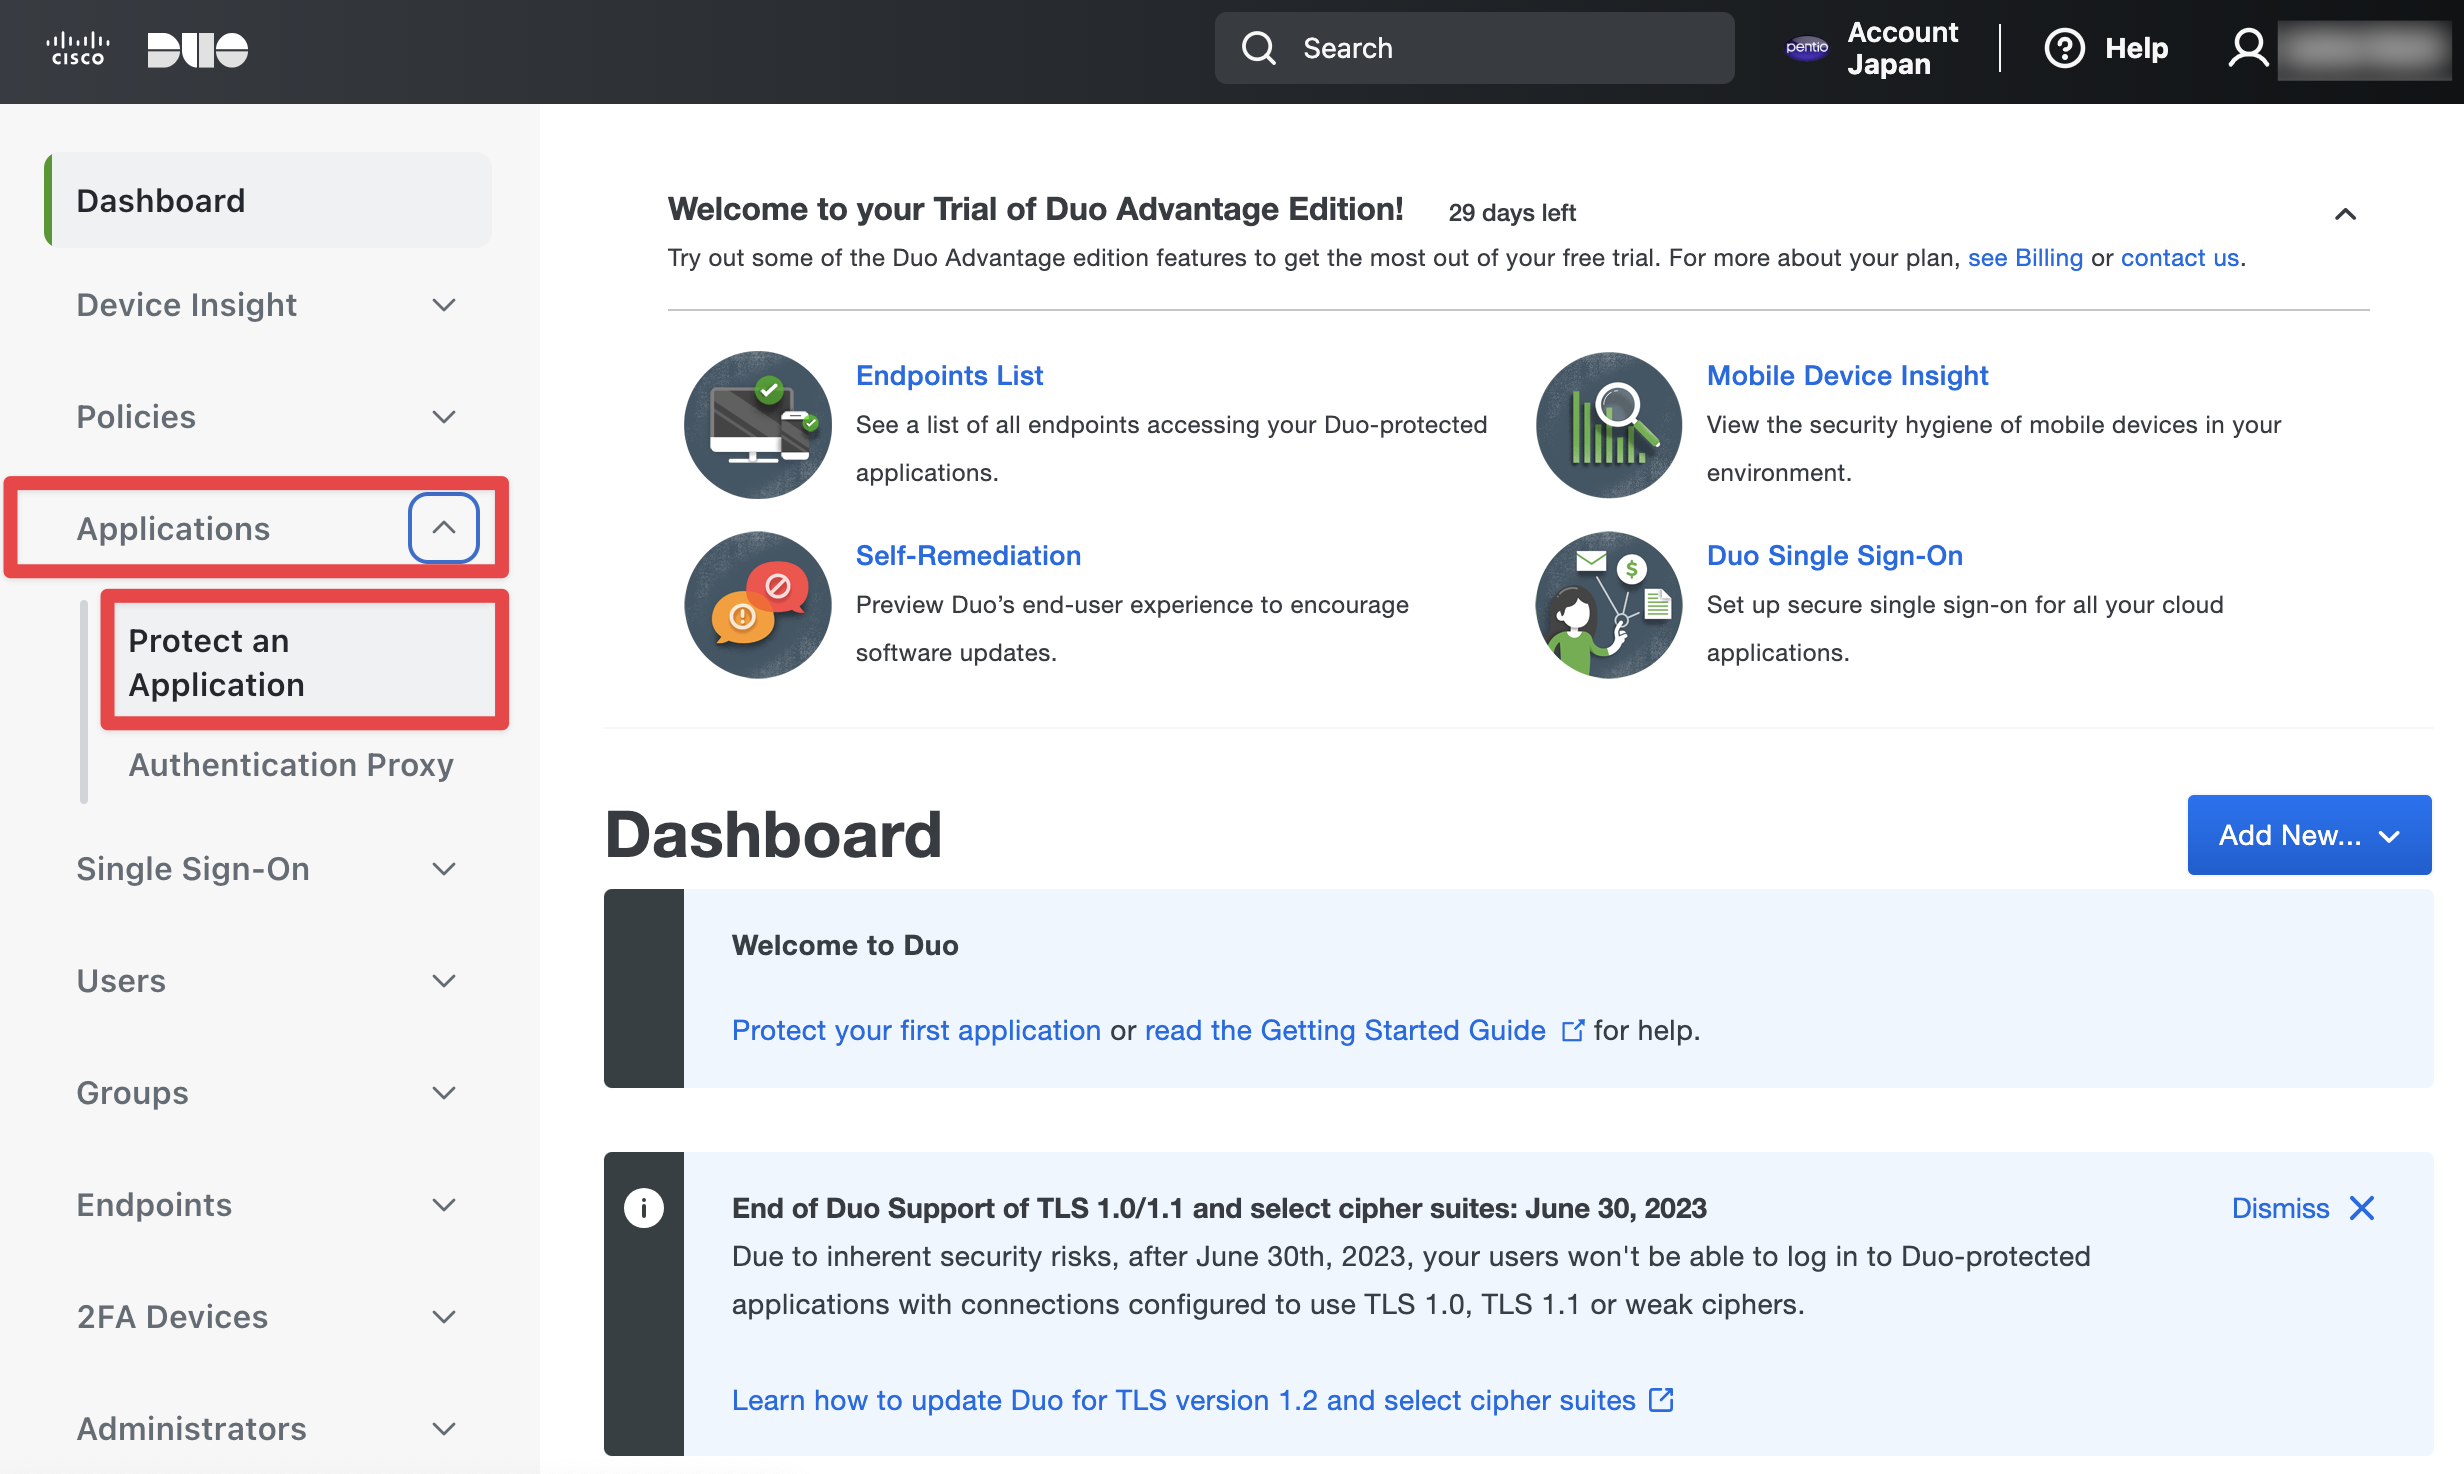2464x1474 pixels.
Task: Open read the Getting Started Guide link
Action: (1345, 1030)
